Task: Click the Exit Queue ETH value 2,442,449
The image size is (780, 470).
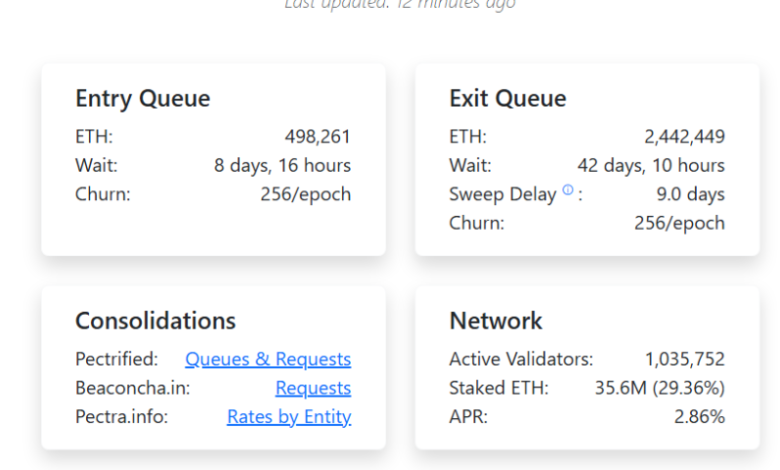Action: click(684, 137)
